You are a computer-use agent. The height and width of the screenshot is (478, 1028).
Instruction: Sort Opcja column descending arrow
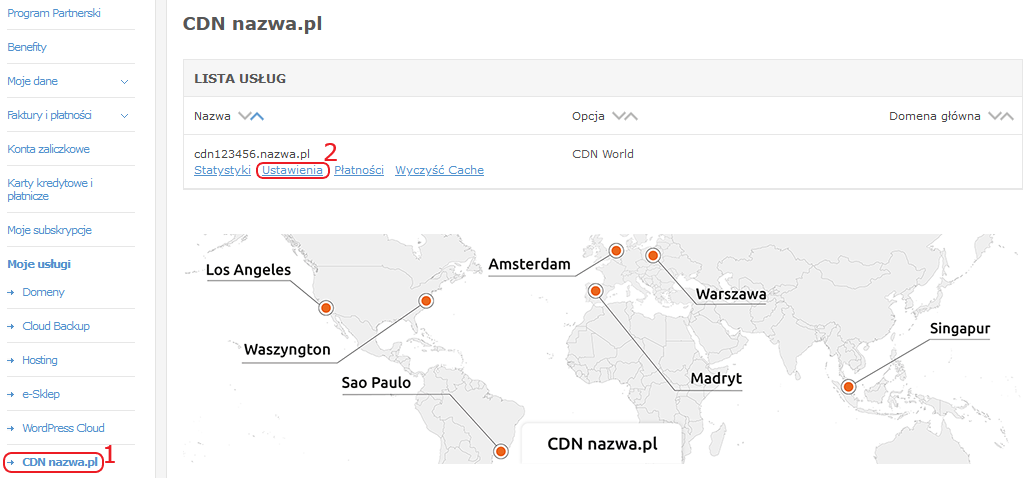click(x=618, y=116)
